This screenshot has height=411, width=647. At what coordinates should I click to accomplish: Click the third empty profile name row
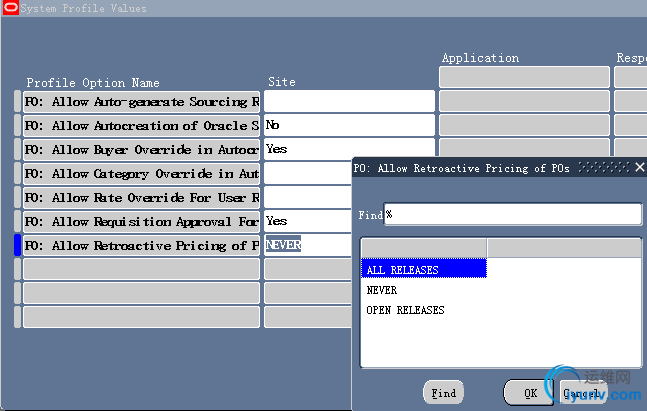[142, 317]
